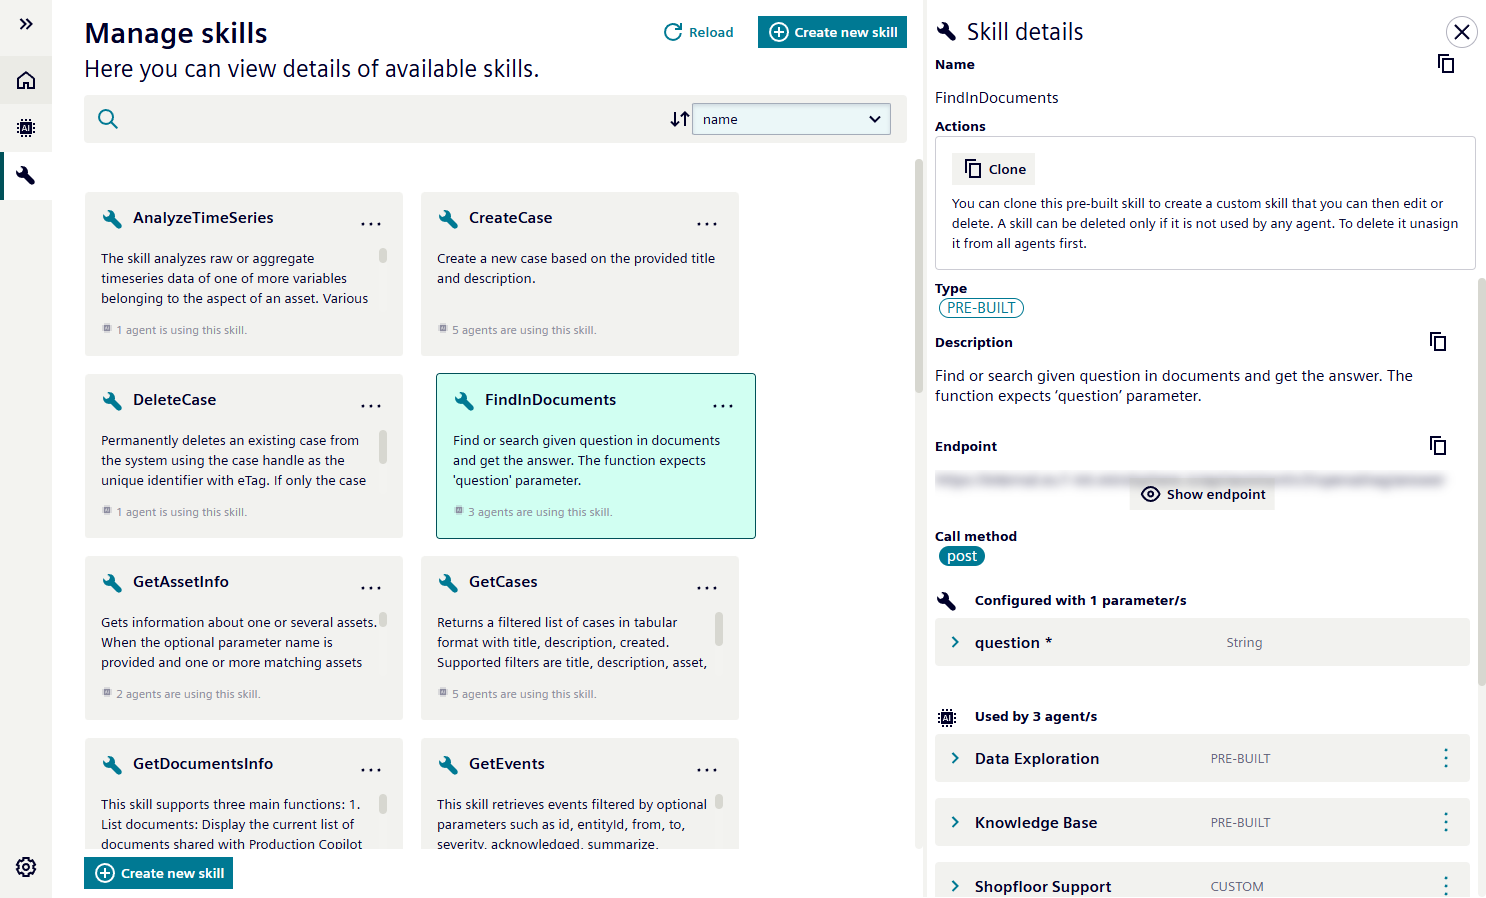
Task: Open the sort by name dropdown
Action: point(791,119)
